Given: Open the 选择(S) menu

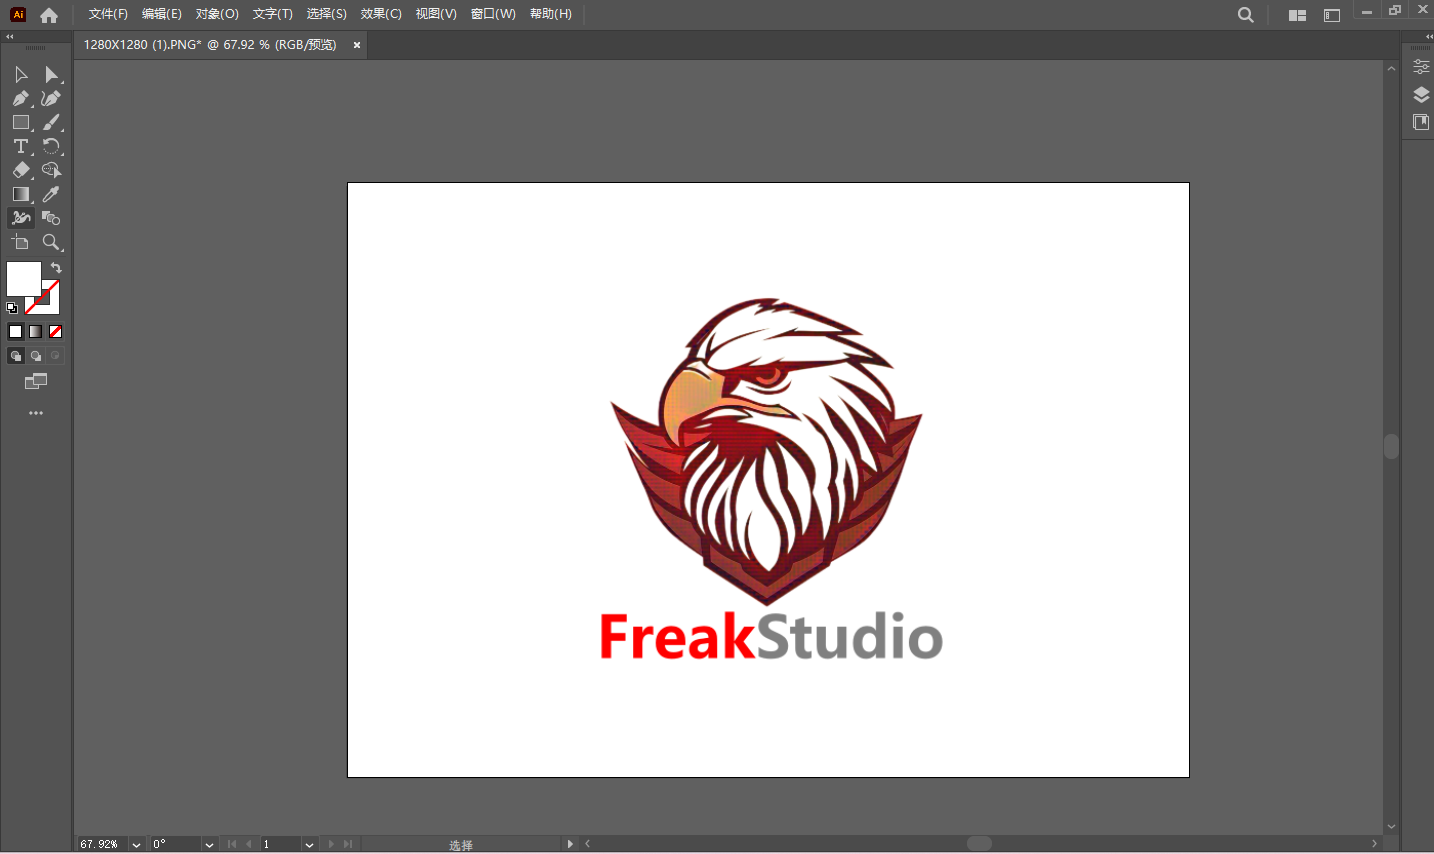Looking at the screenshot, I should (327, 14).
